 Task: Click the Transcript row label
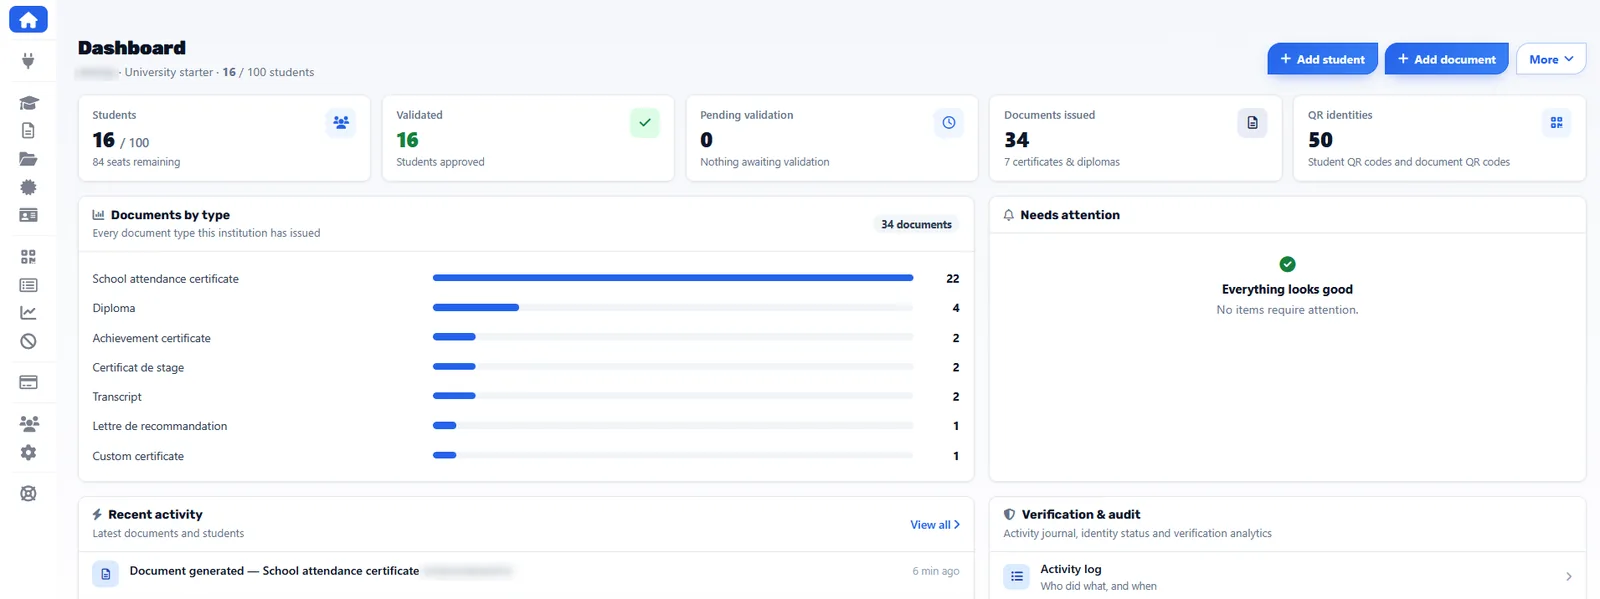pos(117,397)
